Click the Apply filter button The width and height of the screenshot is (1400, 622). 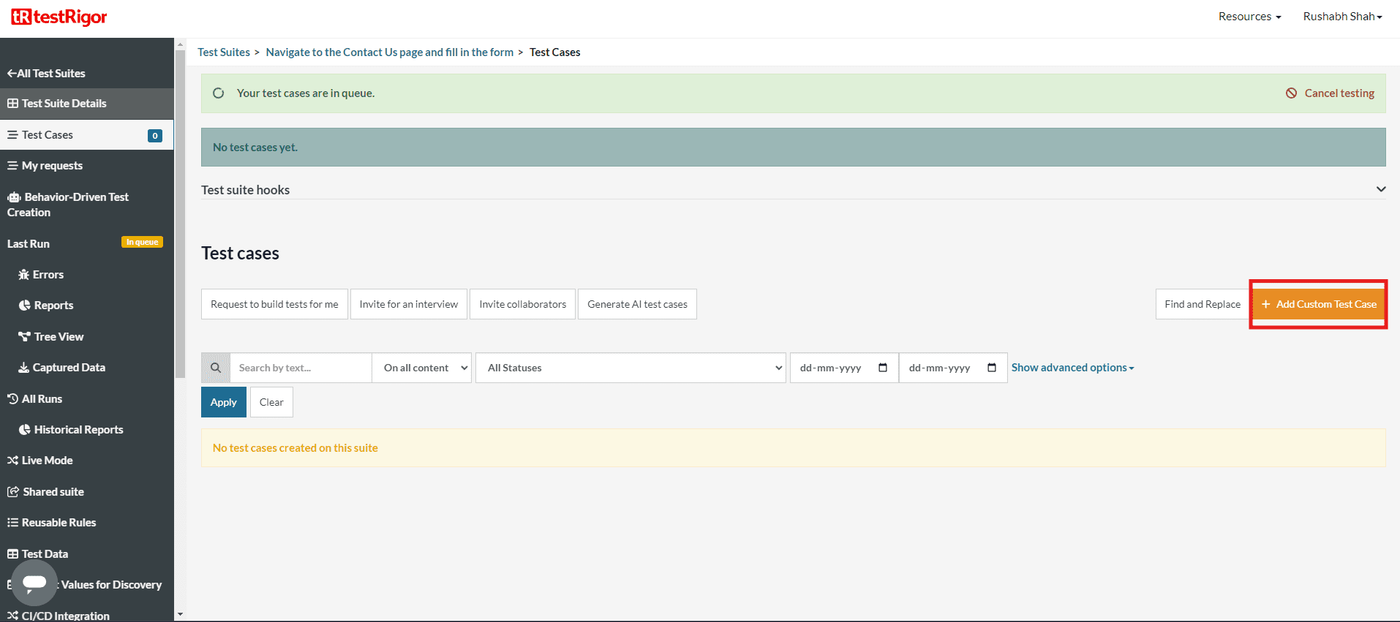coord(223,402)
